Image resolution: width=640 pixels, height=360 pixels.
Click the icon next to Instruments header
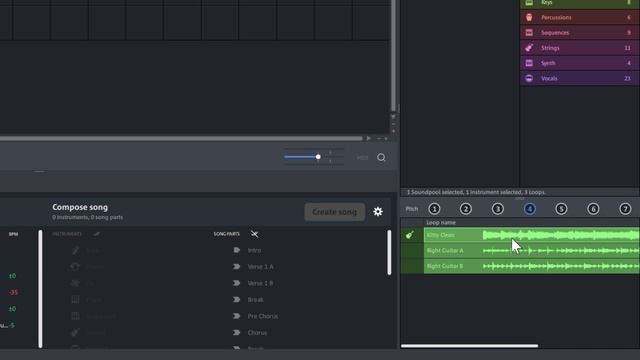click(x=96, y=234)
